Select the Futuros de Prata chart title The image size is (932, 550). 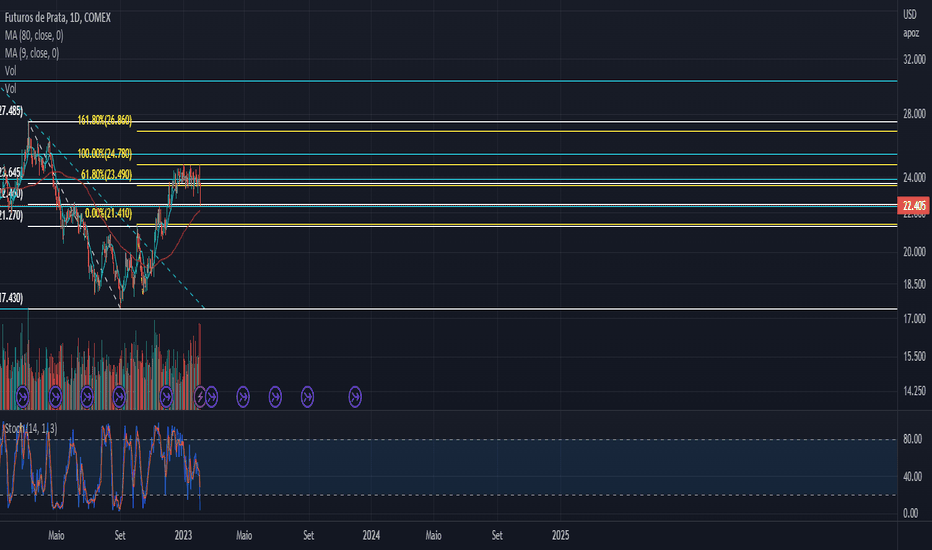(58, 18)
